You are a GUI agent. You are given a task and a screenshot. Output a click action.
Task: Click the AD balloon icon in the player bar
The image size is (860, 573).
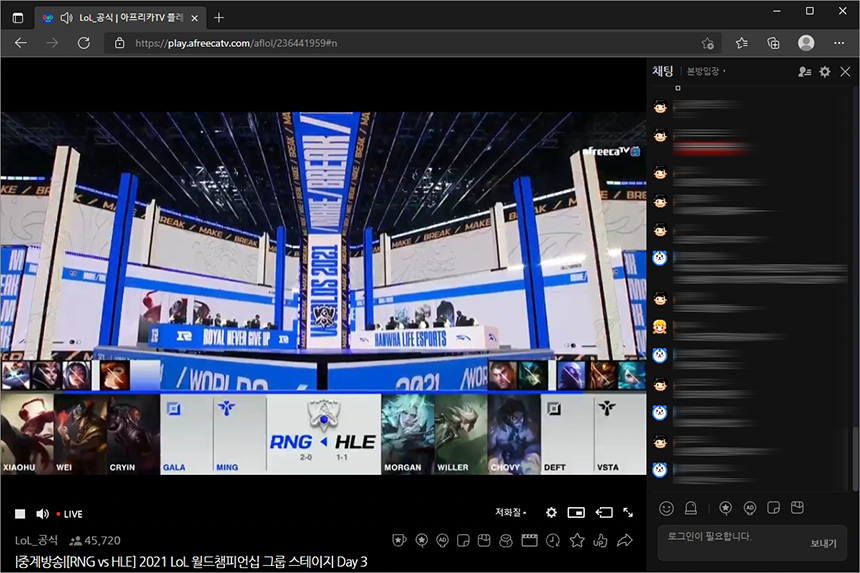point(442,541)
